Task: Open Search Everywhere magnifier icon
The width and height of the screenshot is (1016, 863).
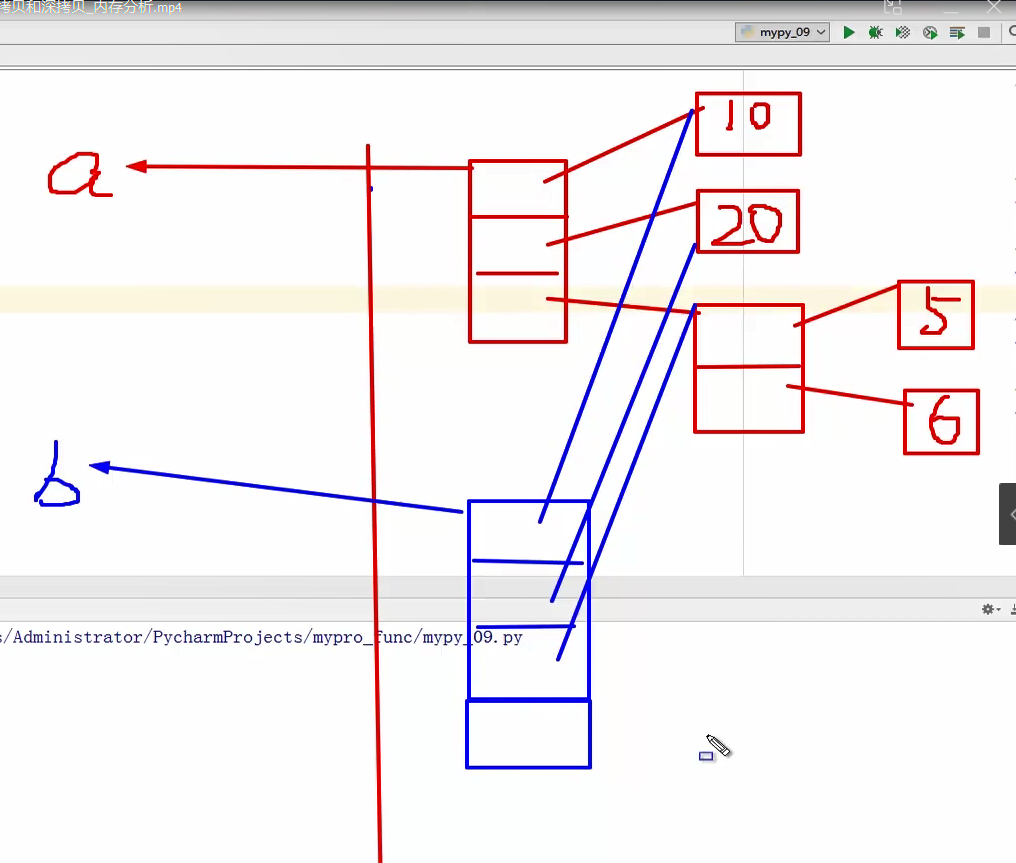Action: [1010, 32]
